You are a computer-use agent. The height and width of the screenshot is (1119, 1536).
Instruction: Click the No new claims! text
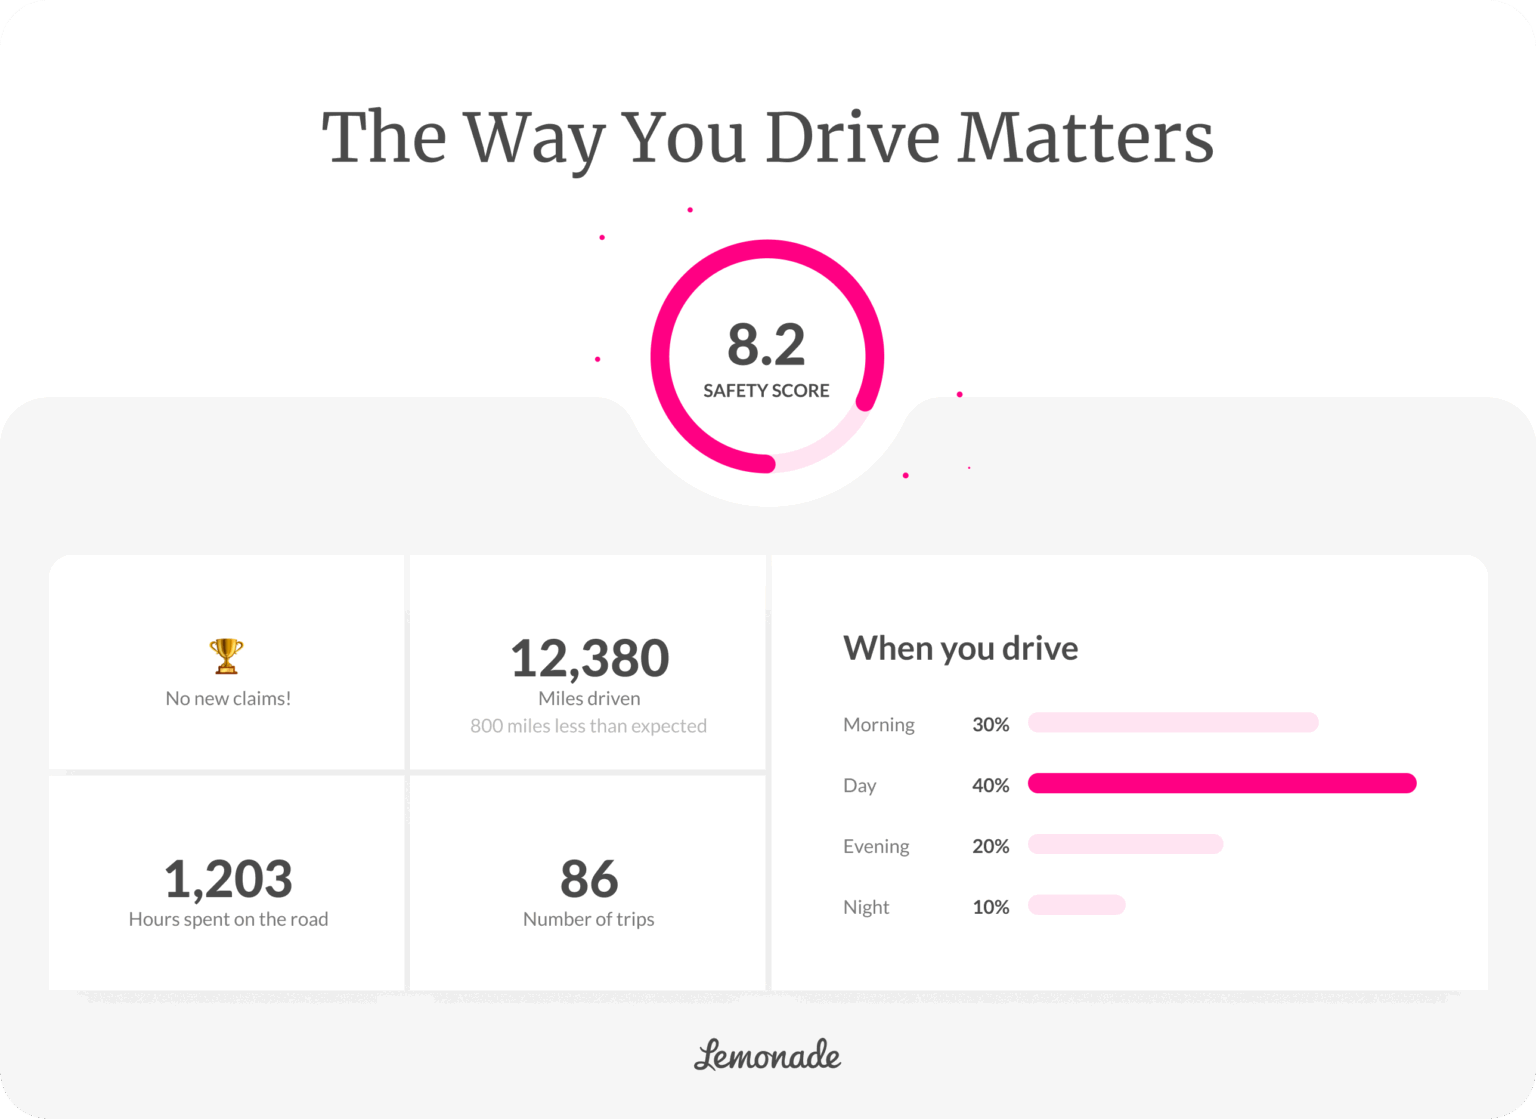[228, 699]
